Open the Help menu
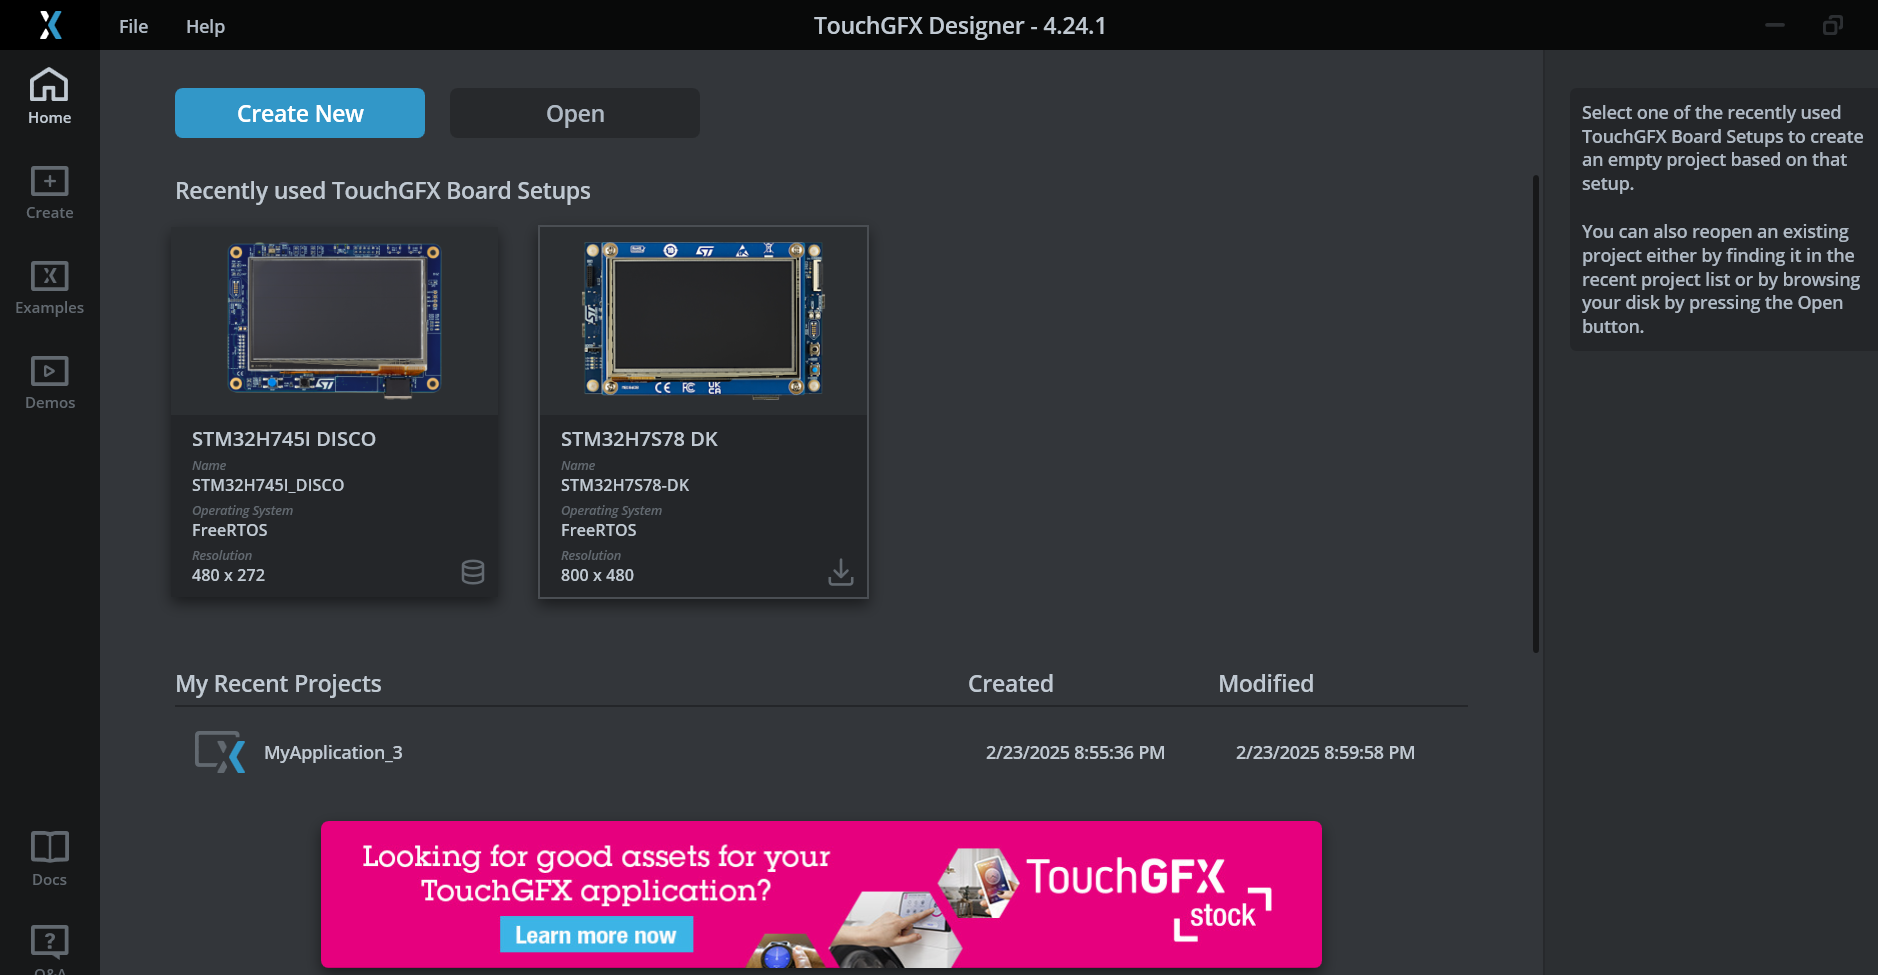This screenshot has height=975, width=1878. click(205, 26)
